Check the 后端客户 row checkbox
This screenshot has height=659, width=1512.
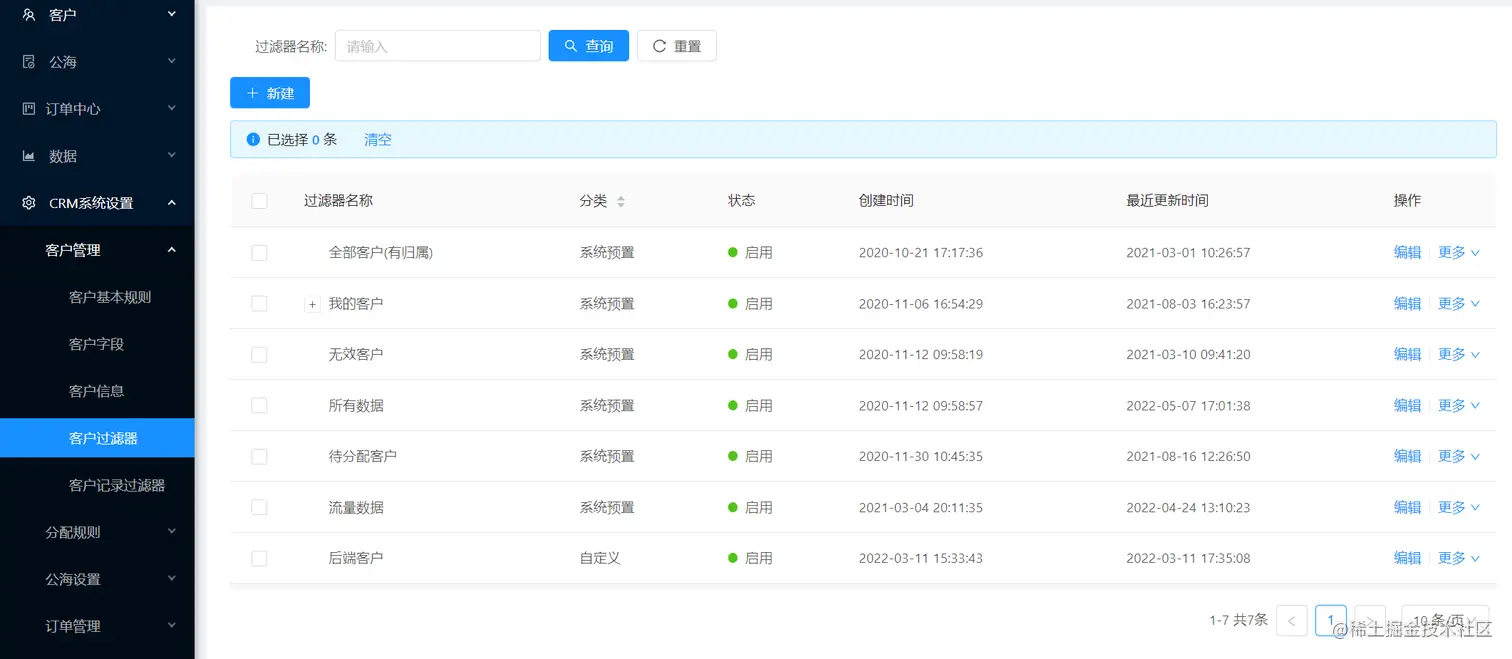[259, 558]
